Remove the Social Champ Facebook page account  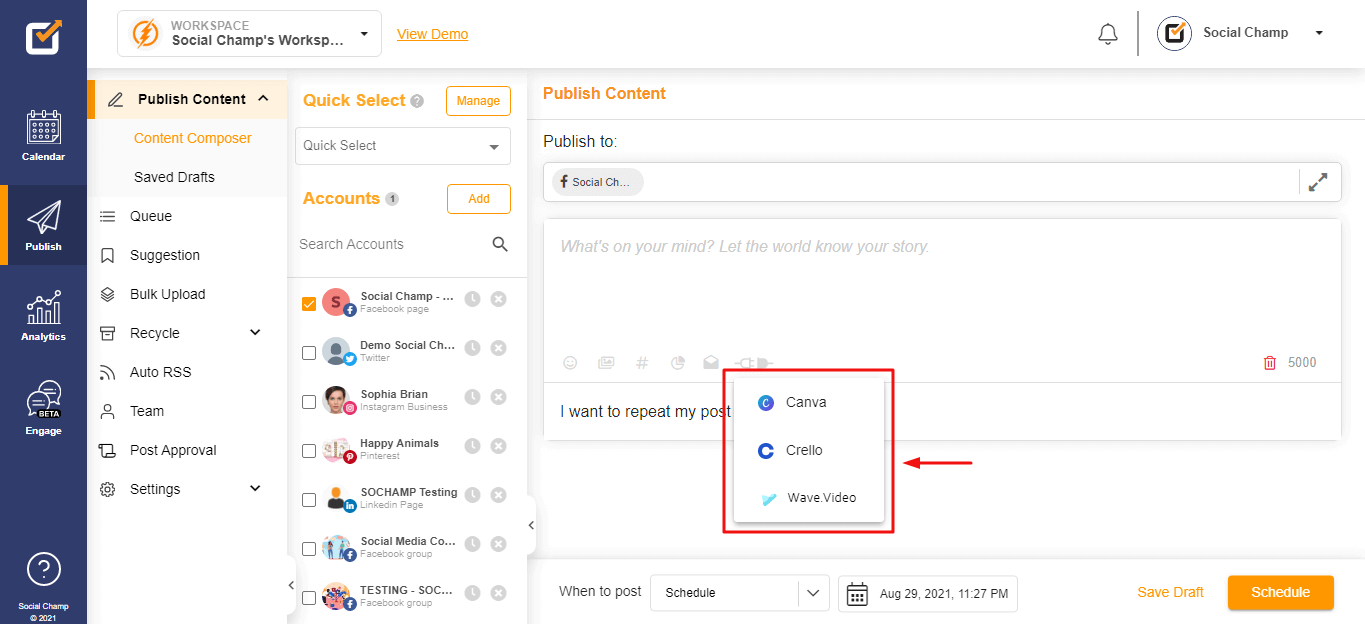pyautogui.click(x=498, y=299)
